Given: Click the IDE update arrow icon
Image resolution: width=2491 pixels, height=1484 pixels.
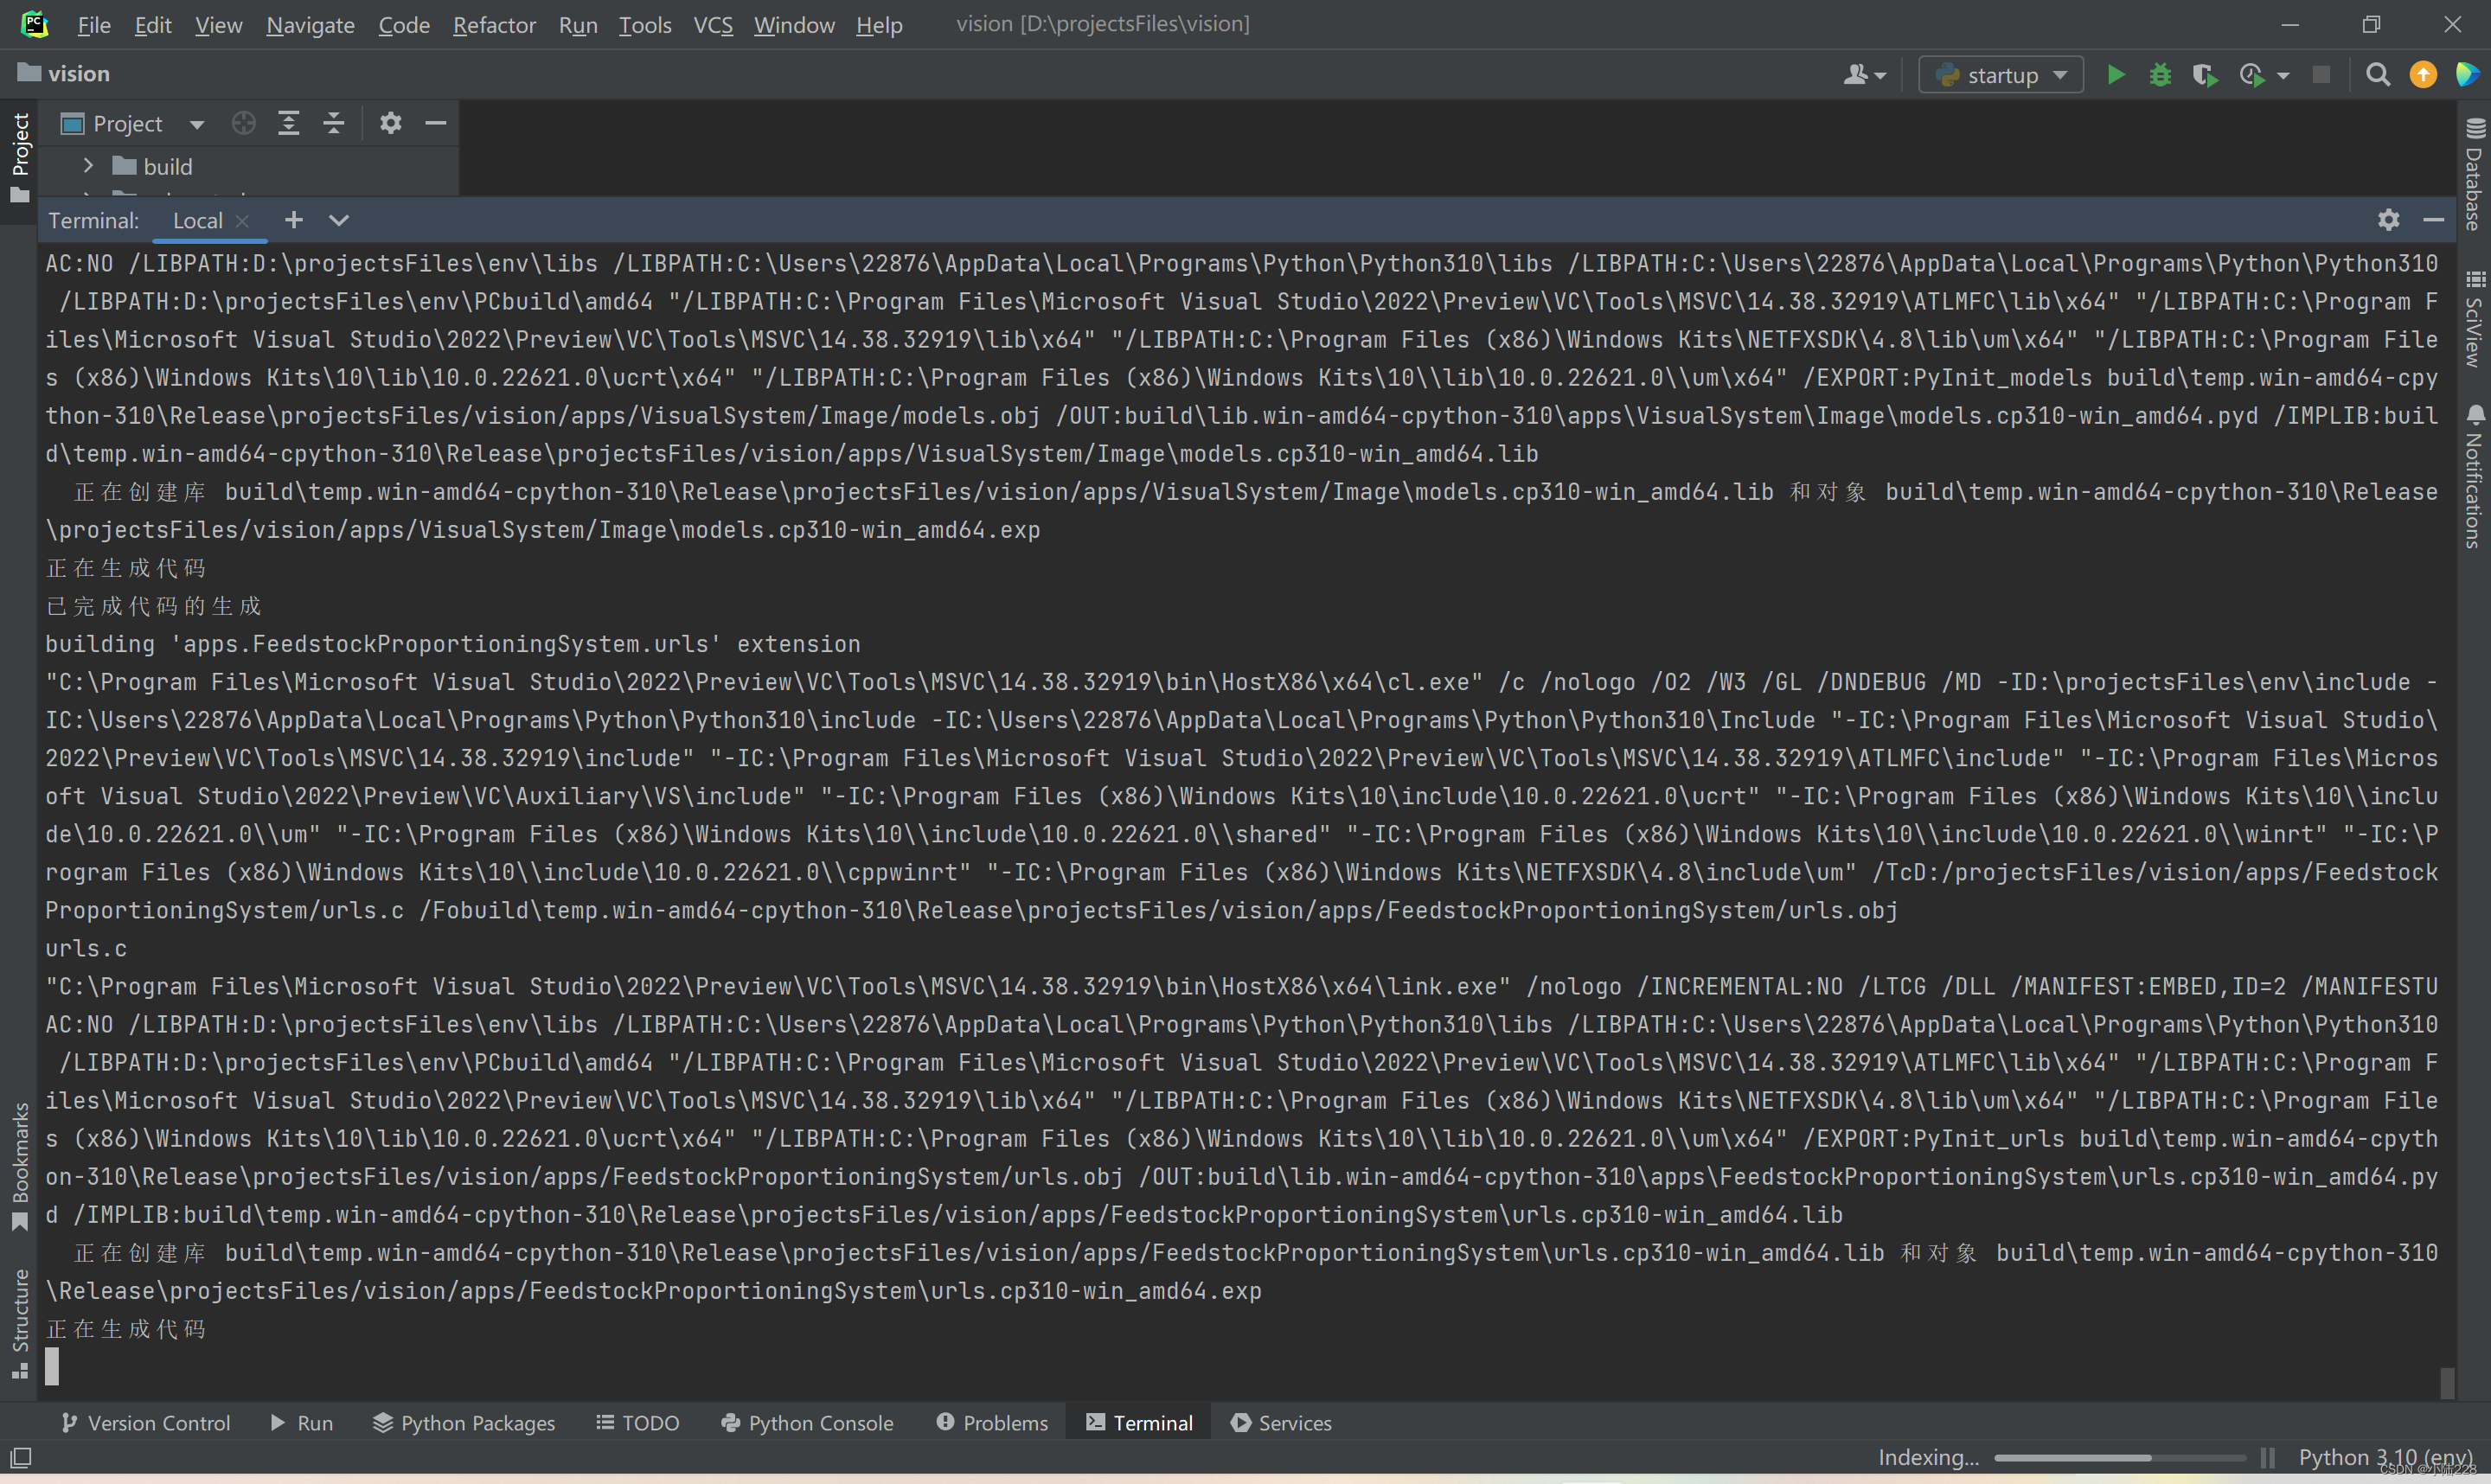Looking at the screenshot, I should click(x=2423, y=75).
